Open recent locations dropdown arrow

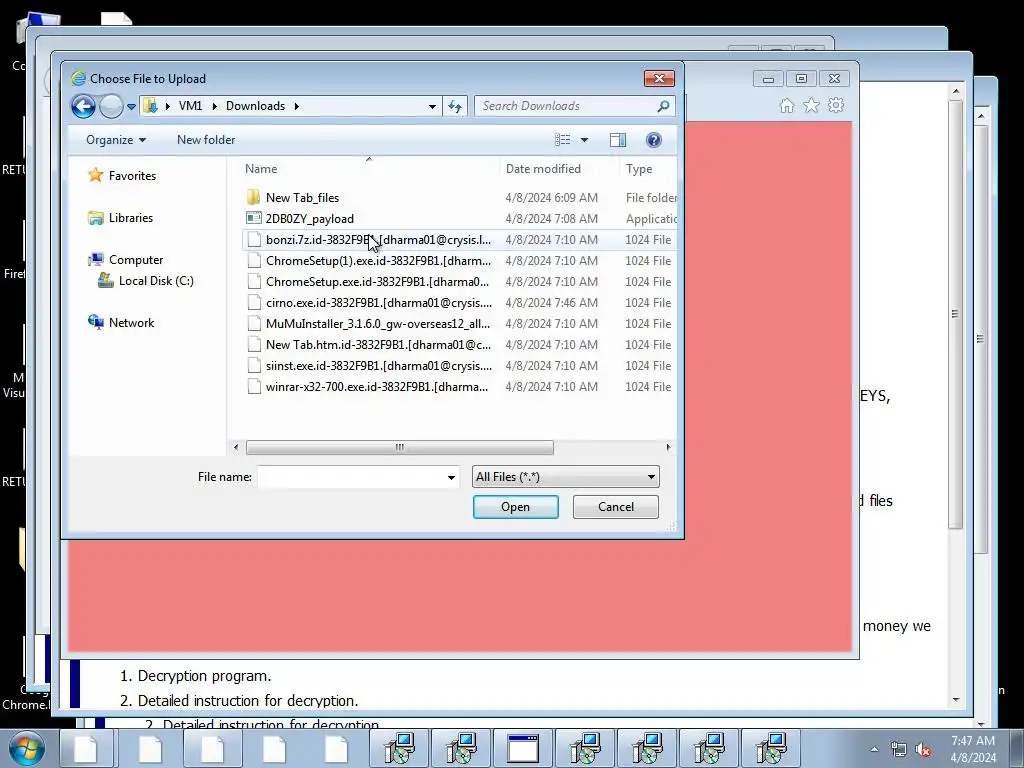click(131, 106)
